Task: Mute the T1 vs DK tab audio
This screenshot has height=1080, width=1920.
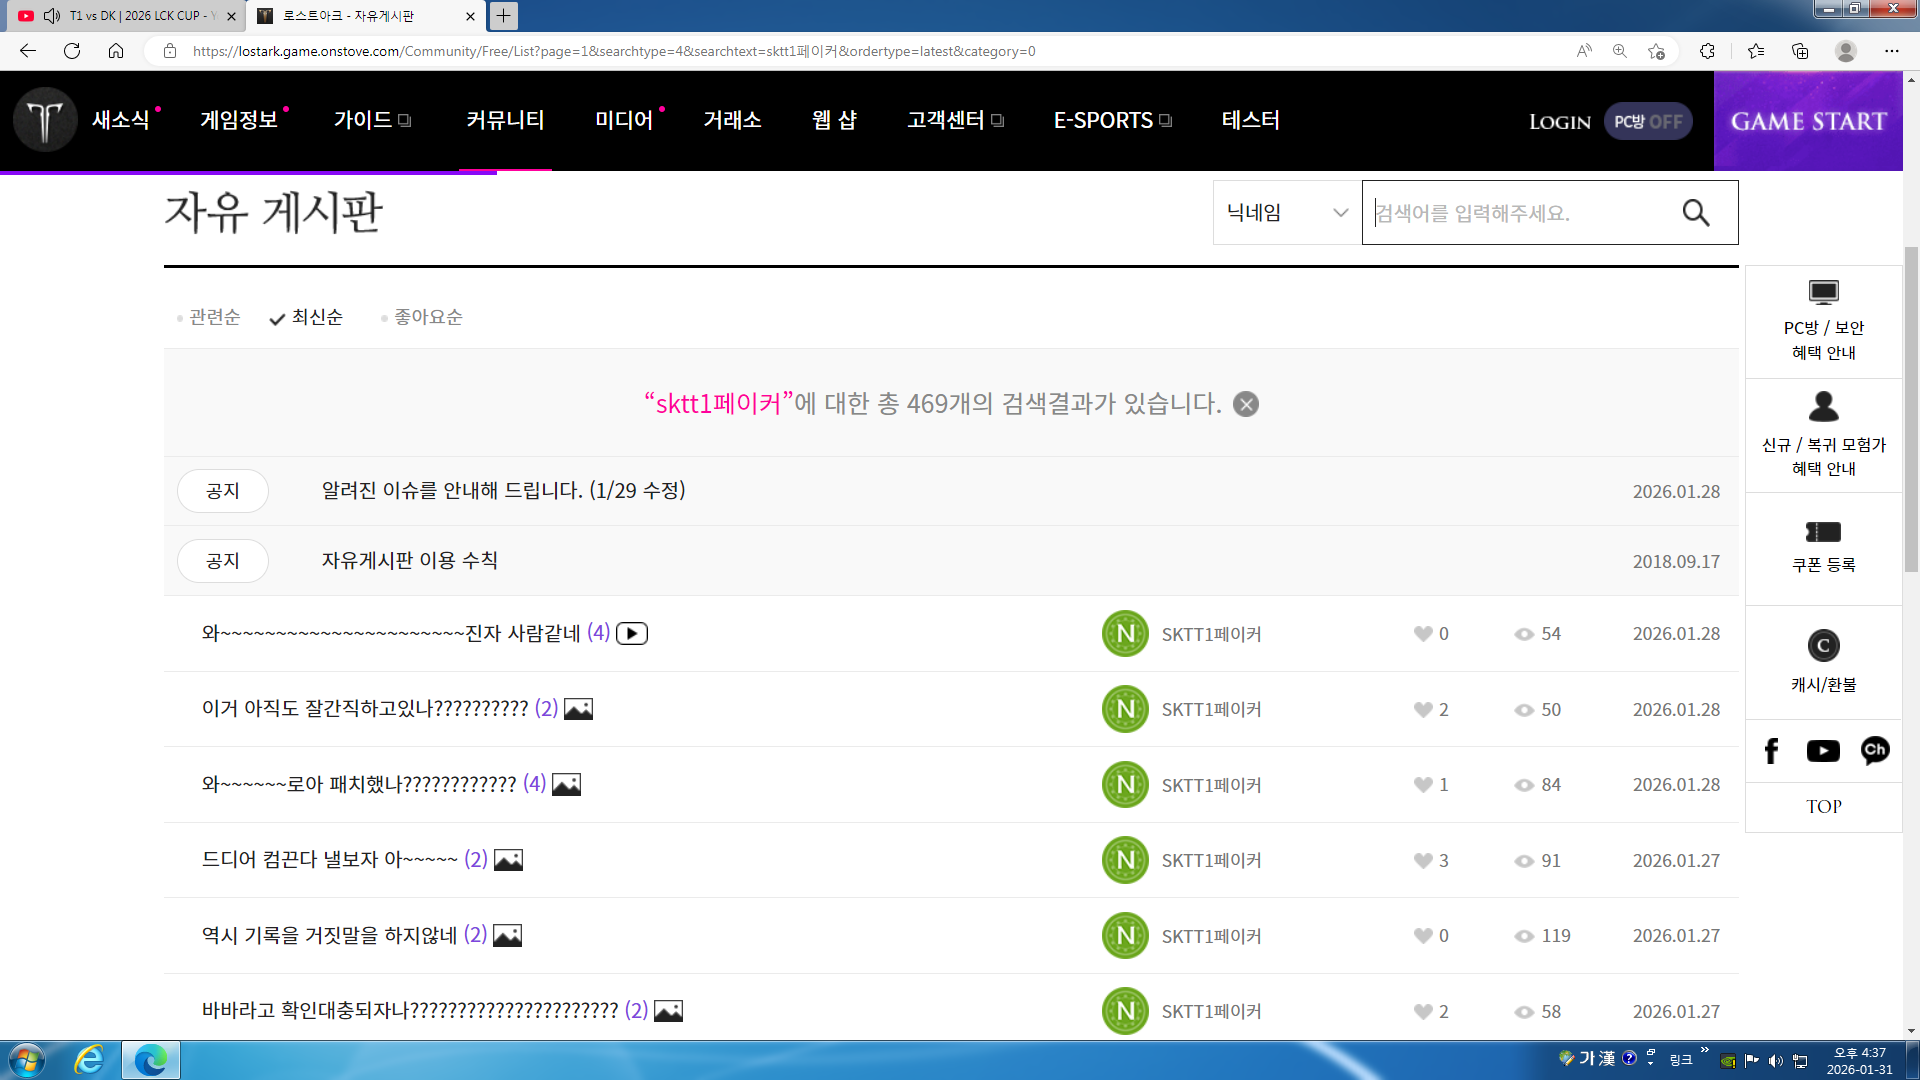Action: [x=52, y=16]
